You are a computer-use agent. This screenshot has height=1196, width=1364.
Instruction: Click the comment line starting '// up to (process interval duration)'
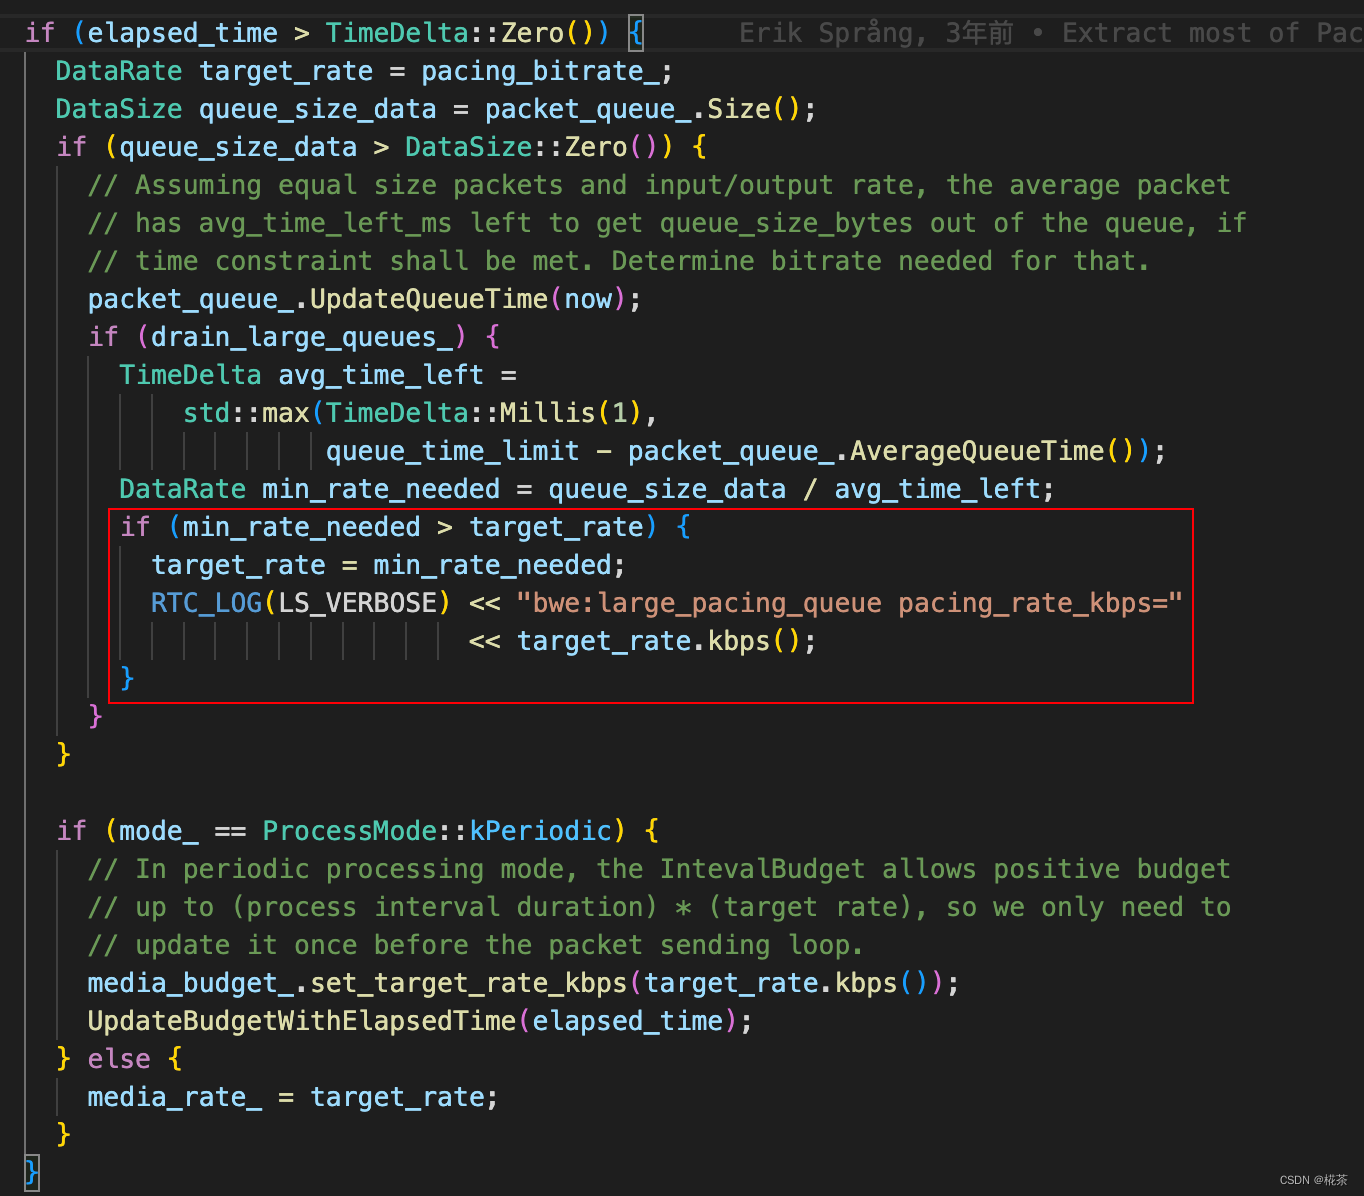point(659,907)
